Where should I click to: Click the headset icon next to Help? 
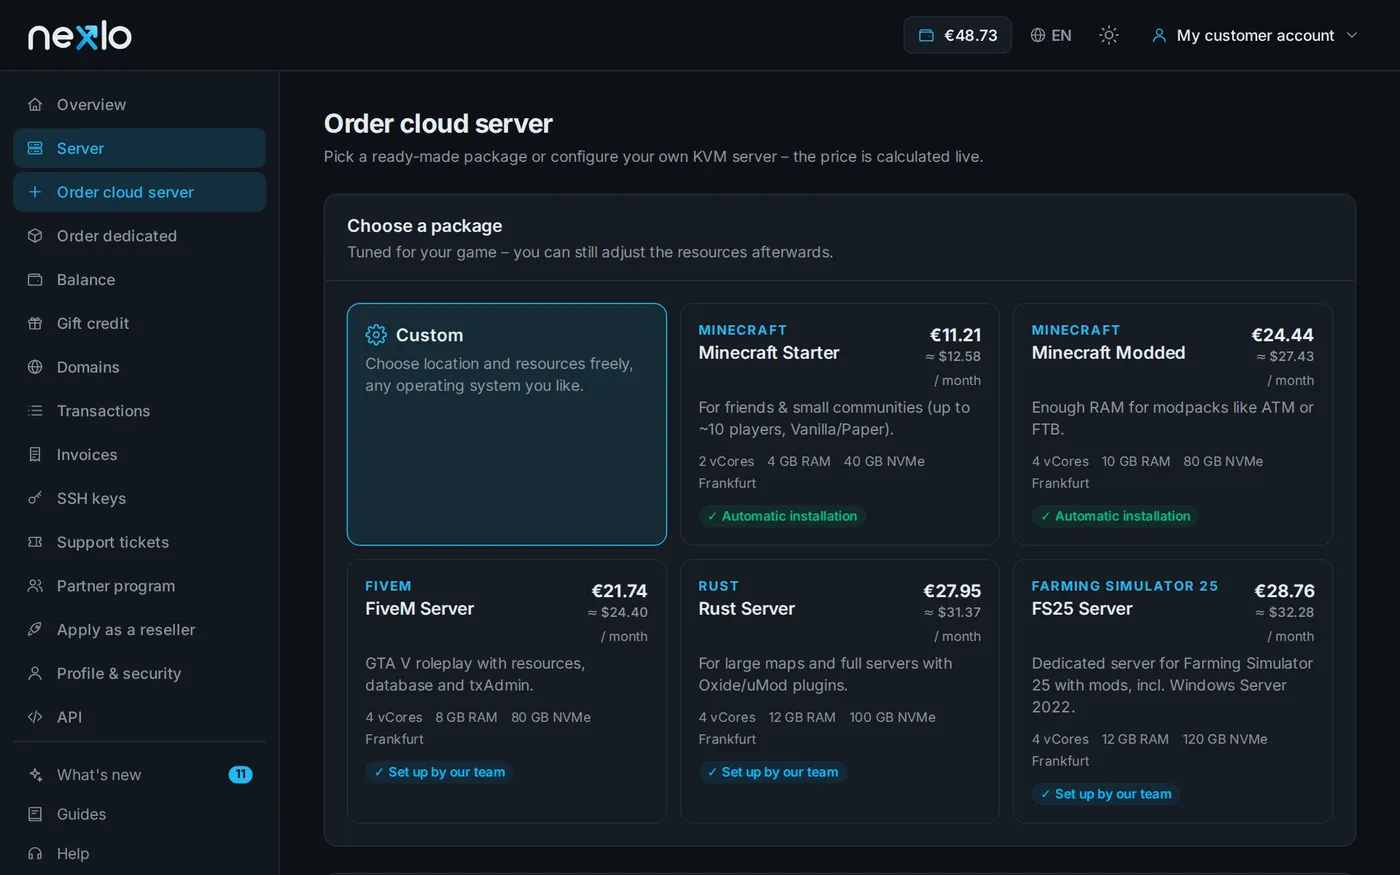[35, 853]
